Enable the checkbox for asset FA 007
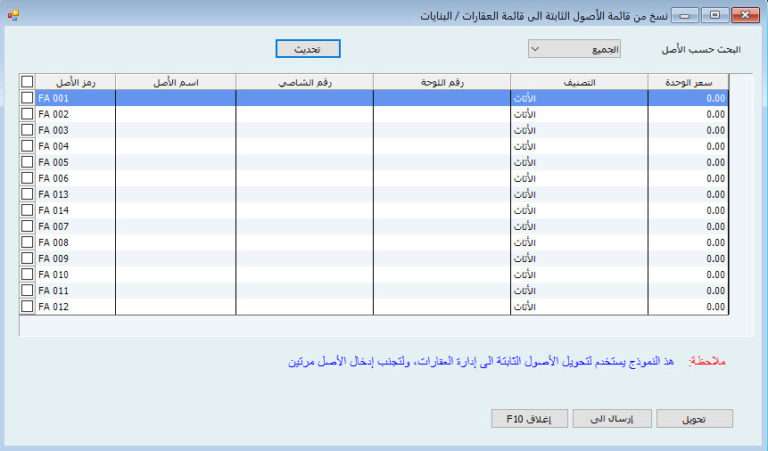 pyautogui.click(x=27, y=226)
